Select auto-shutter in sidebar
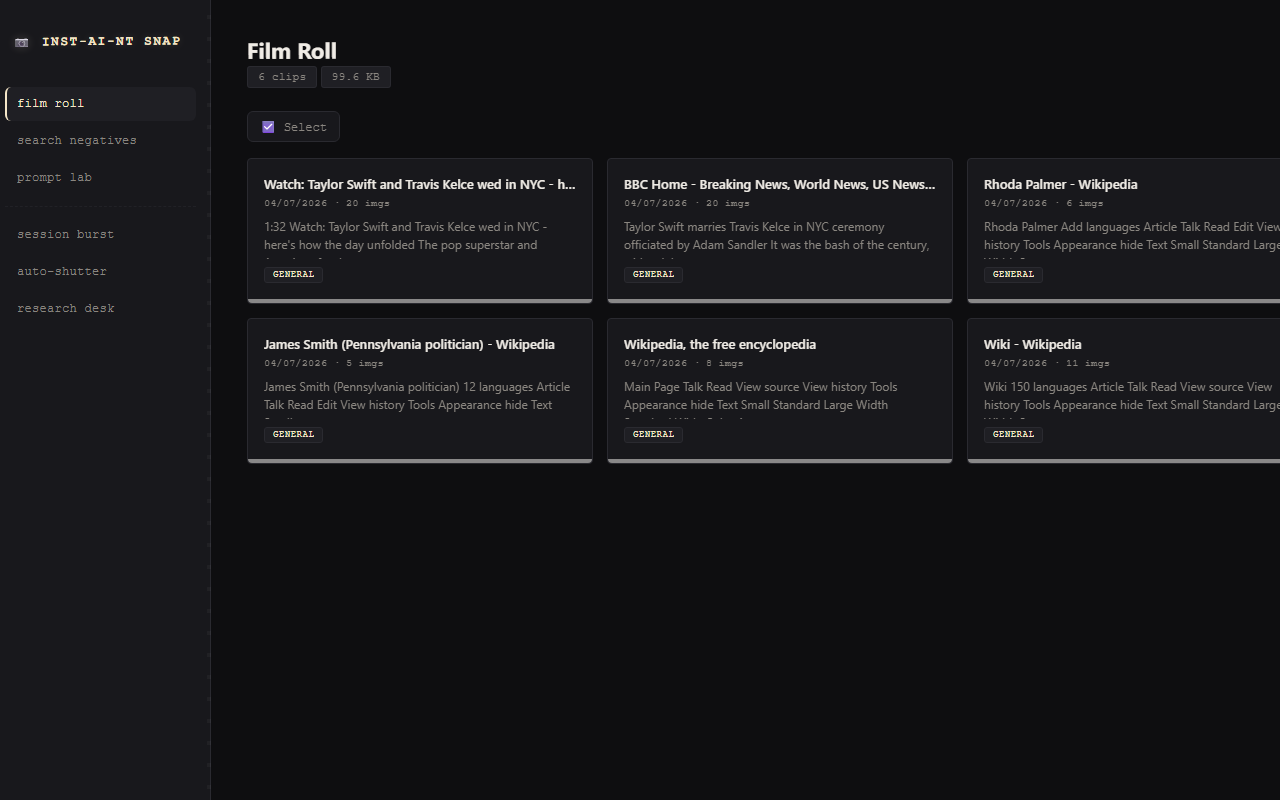1280x800 pixels. tap(100, 272)
